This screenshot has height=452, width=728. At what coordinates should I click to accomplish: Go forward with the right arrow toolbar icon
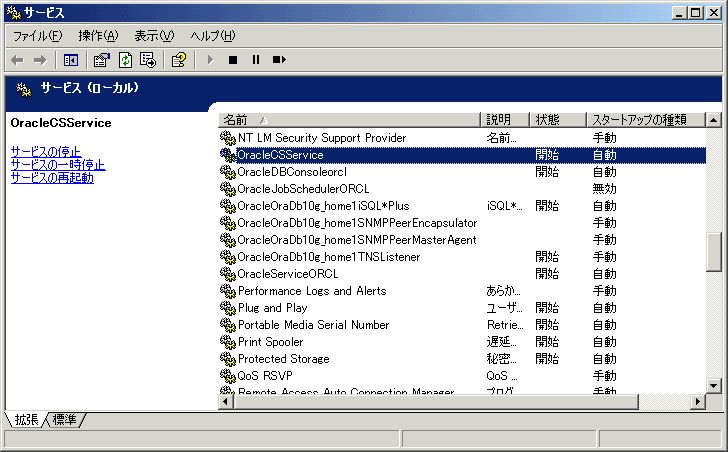click(x=40, y=60)
